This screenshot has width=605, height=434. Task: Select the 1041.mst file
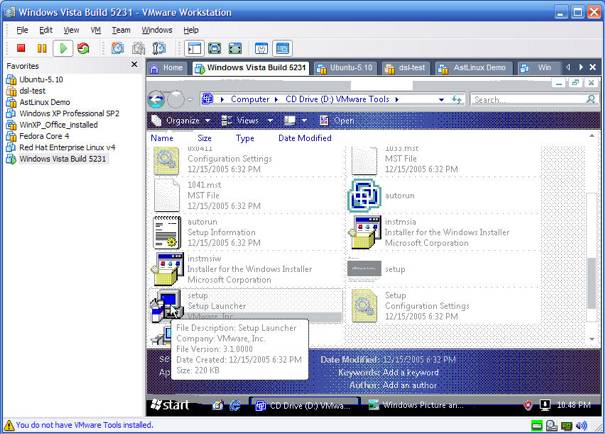tap(246, 195)
